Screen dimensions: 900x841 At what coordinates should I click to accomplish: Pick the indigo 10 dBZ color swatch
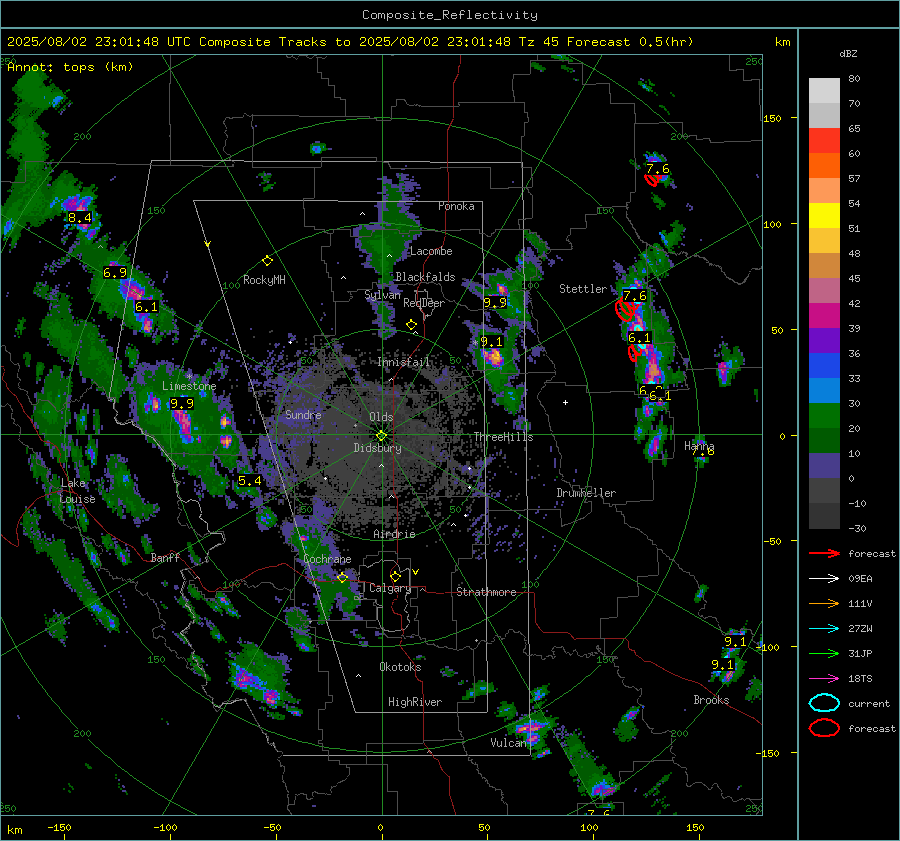[x=824, y=466]
